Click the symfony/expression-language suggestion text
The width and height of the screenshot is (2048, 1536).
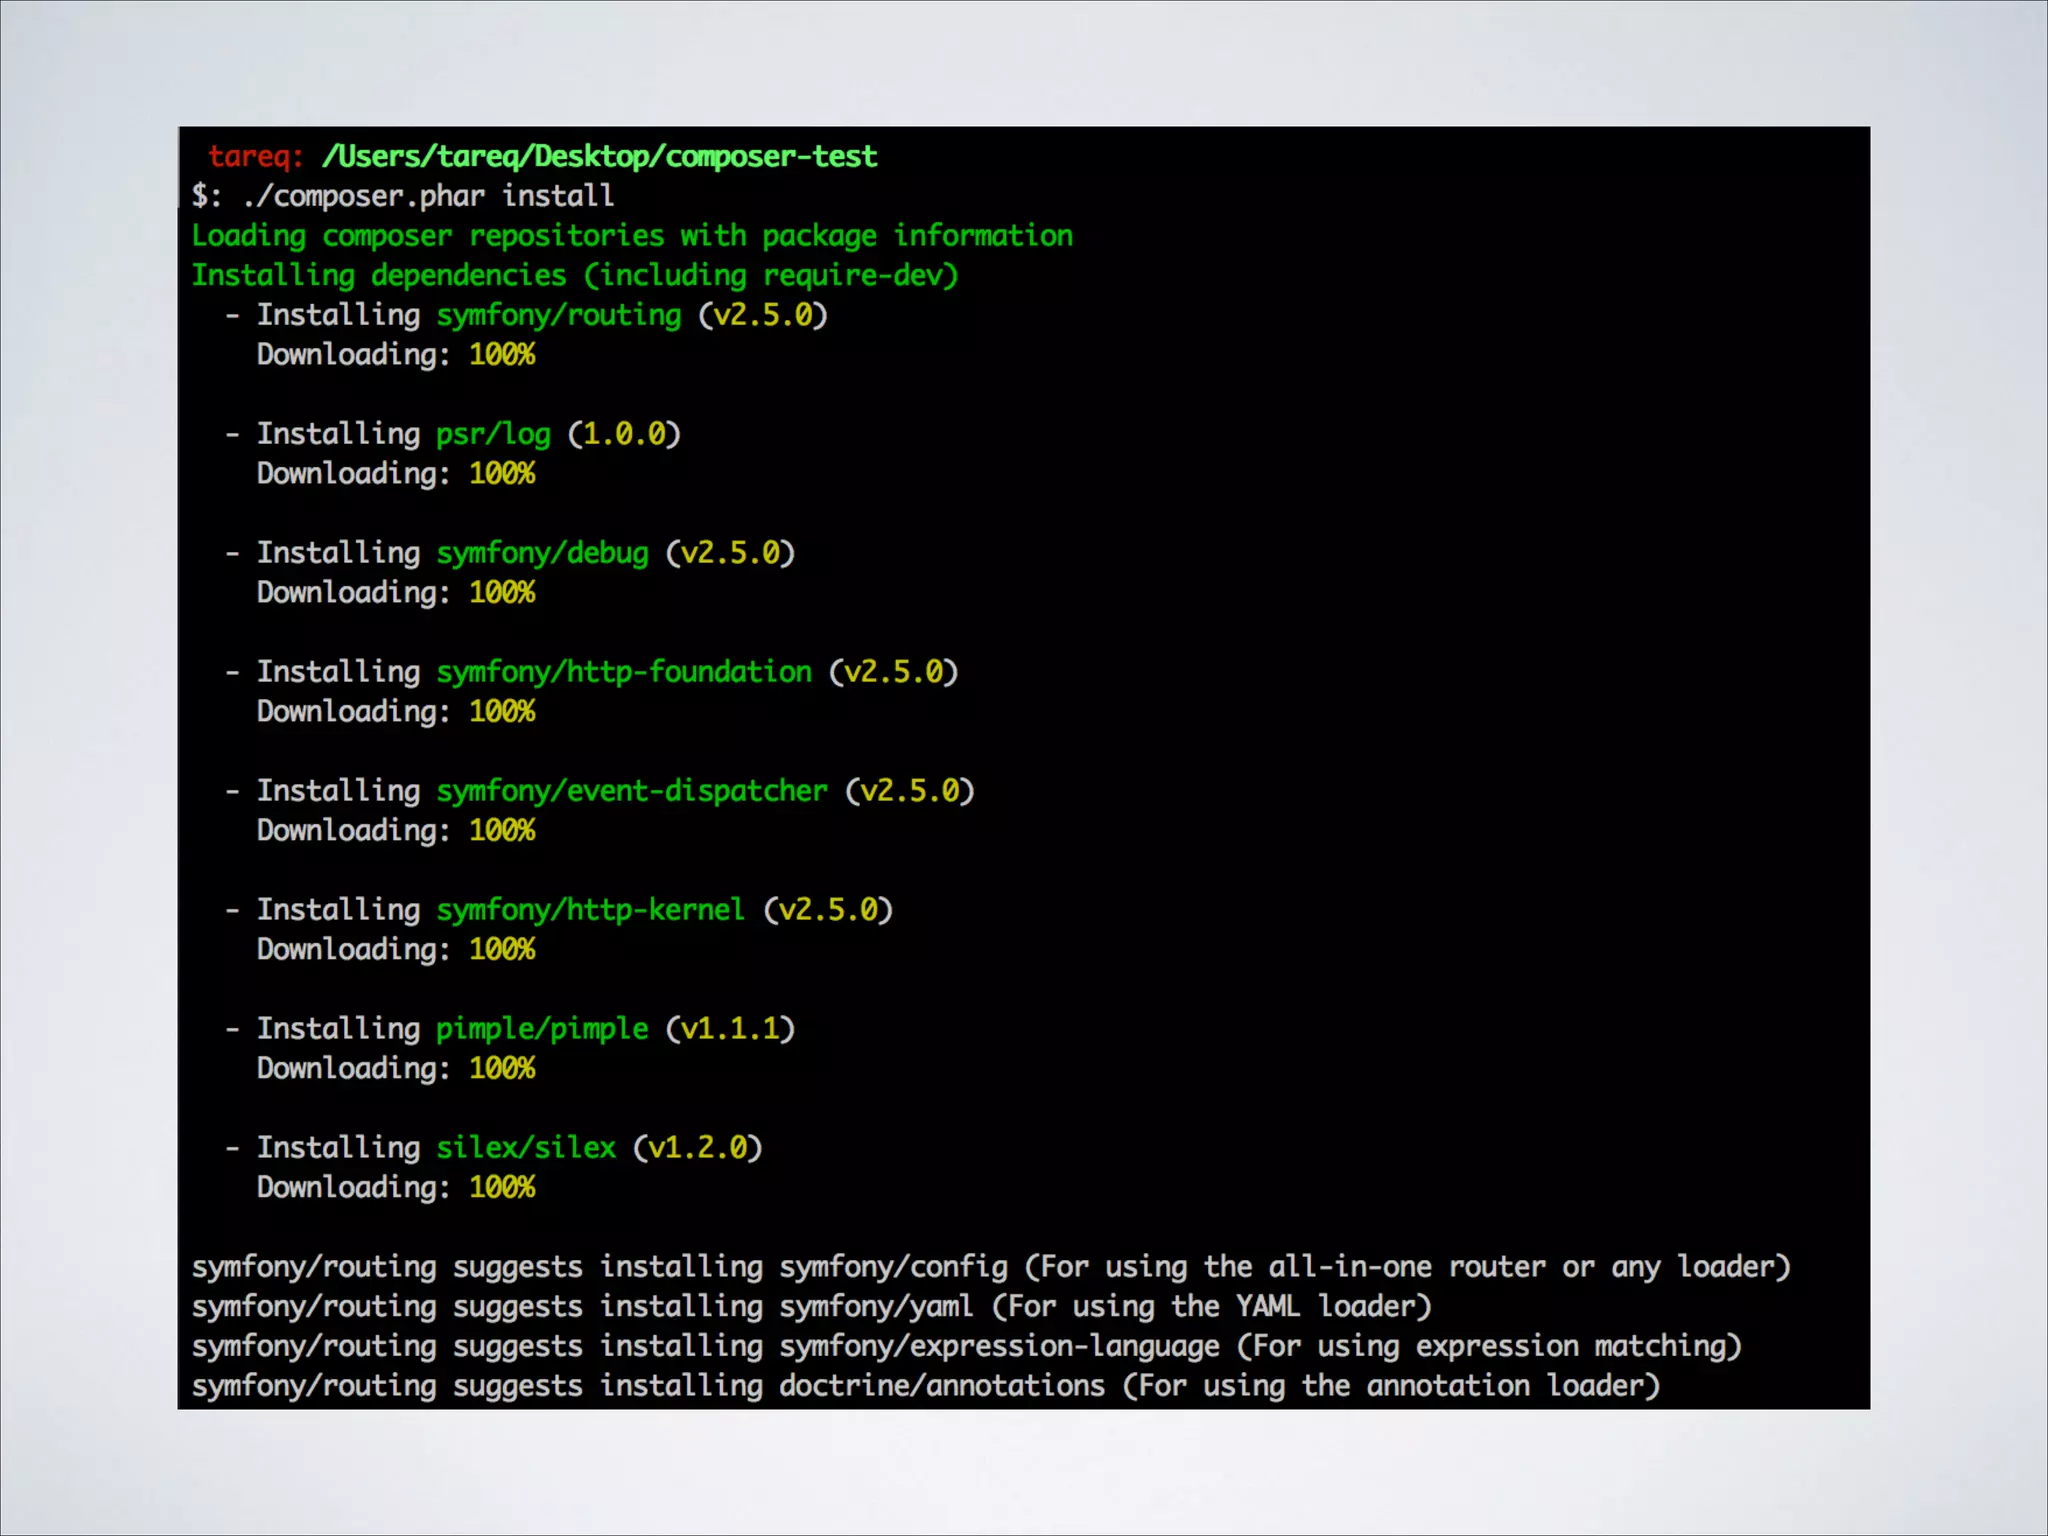click(999, 1347)
